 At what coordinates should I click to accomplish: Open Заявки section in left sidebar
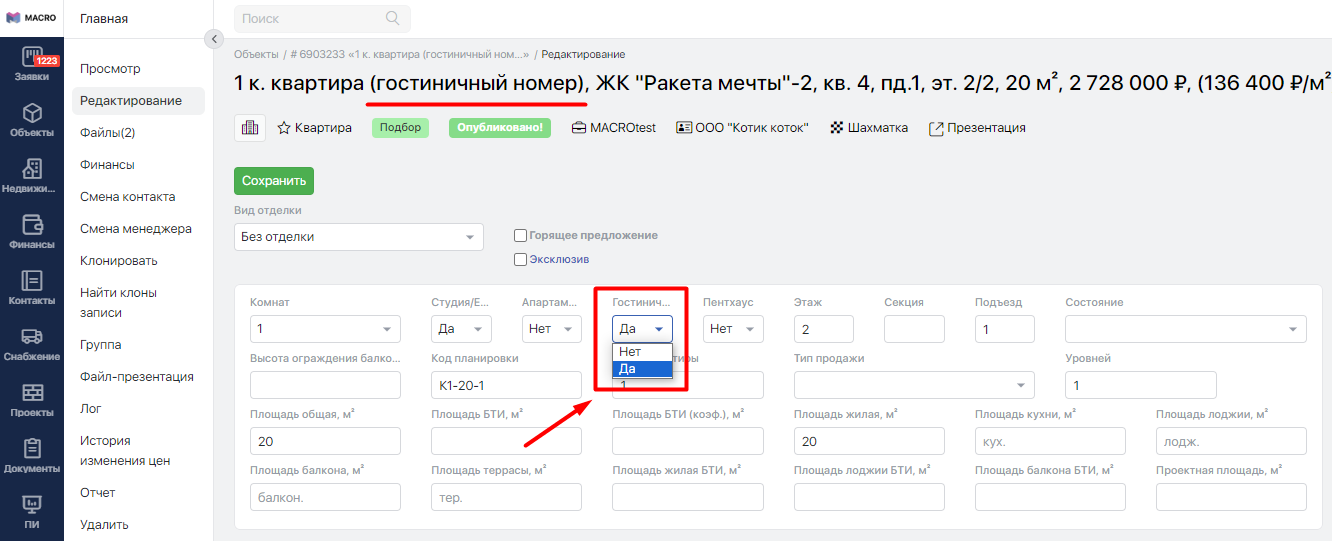pos(31,63)
